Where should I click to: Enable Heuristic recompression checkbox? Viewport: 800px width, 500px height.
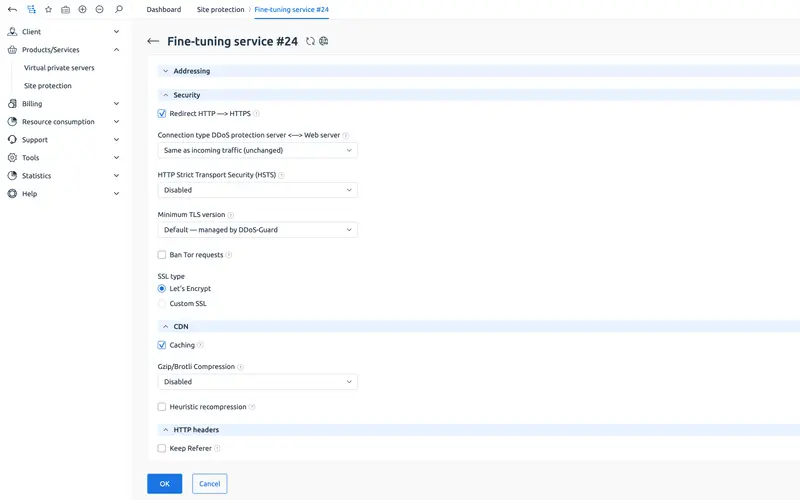[162, 407]
